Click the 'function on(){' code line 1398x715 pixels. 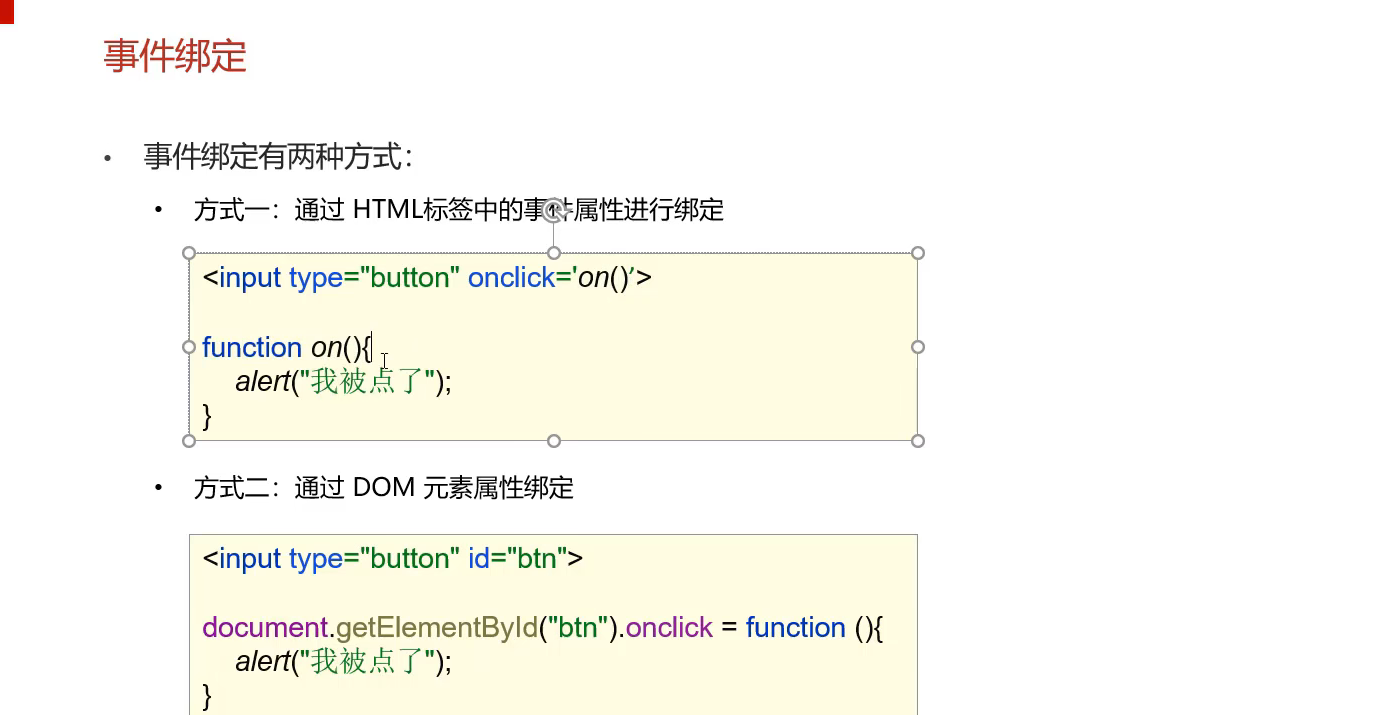pos(286,348)
